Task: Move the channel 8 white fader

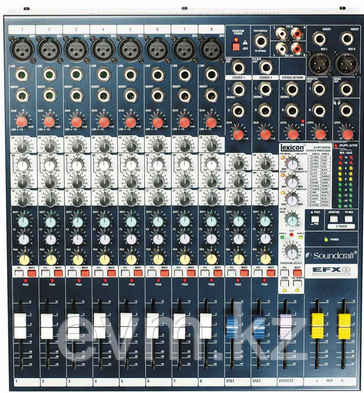Action: coord(206,326)
